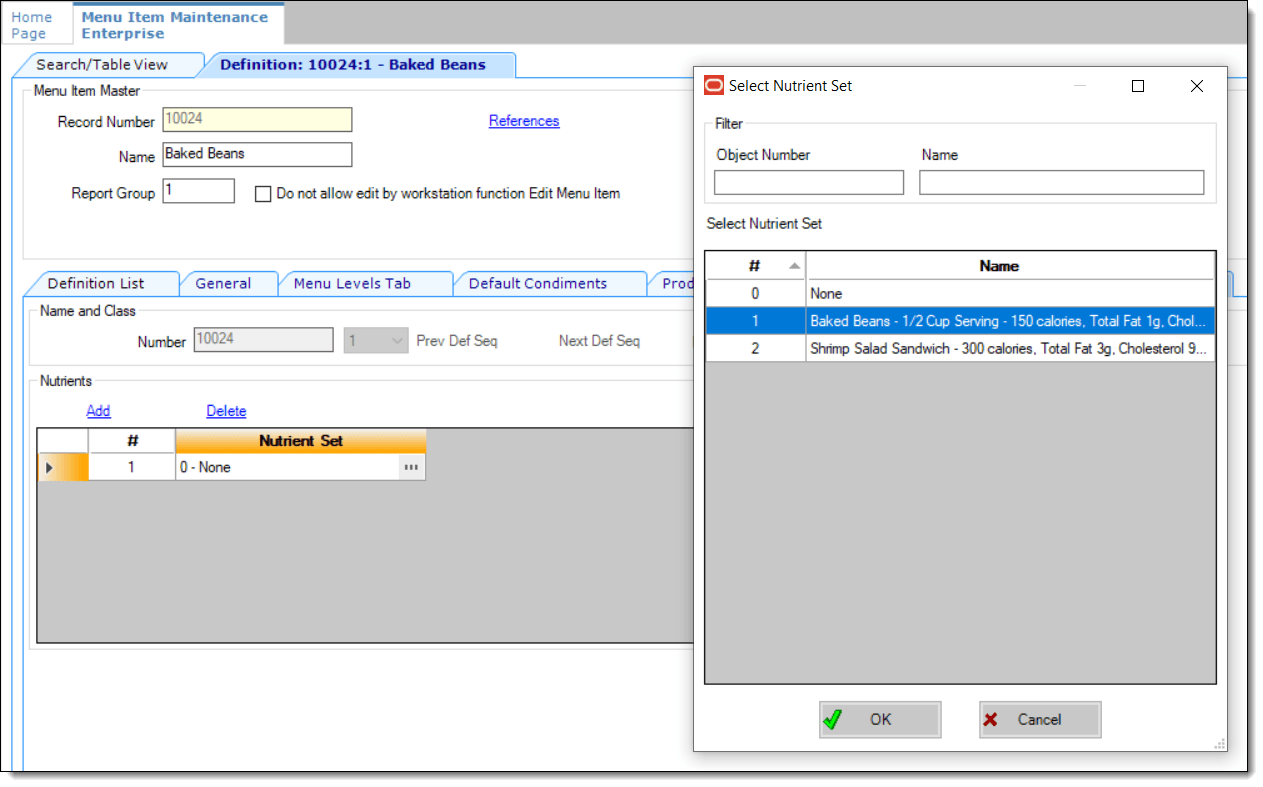Select the Shrimp Salad Sandwich nutrient set row

[1008, 348]
